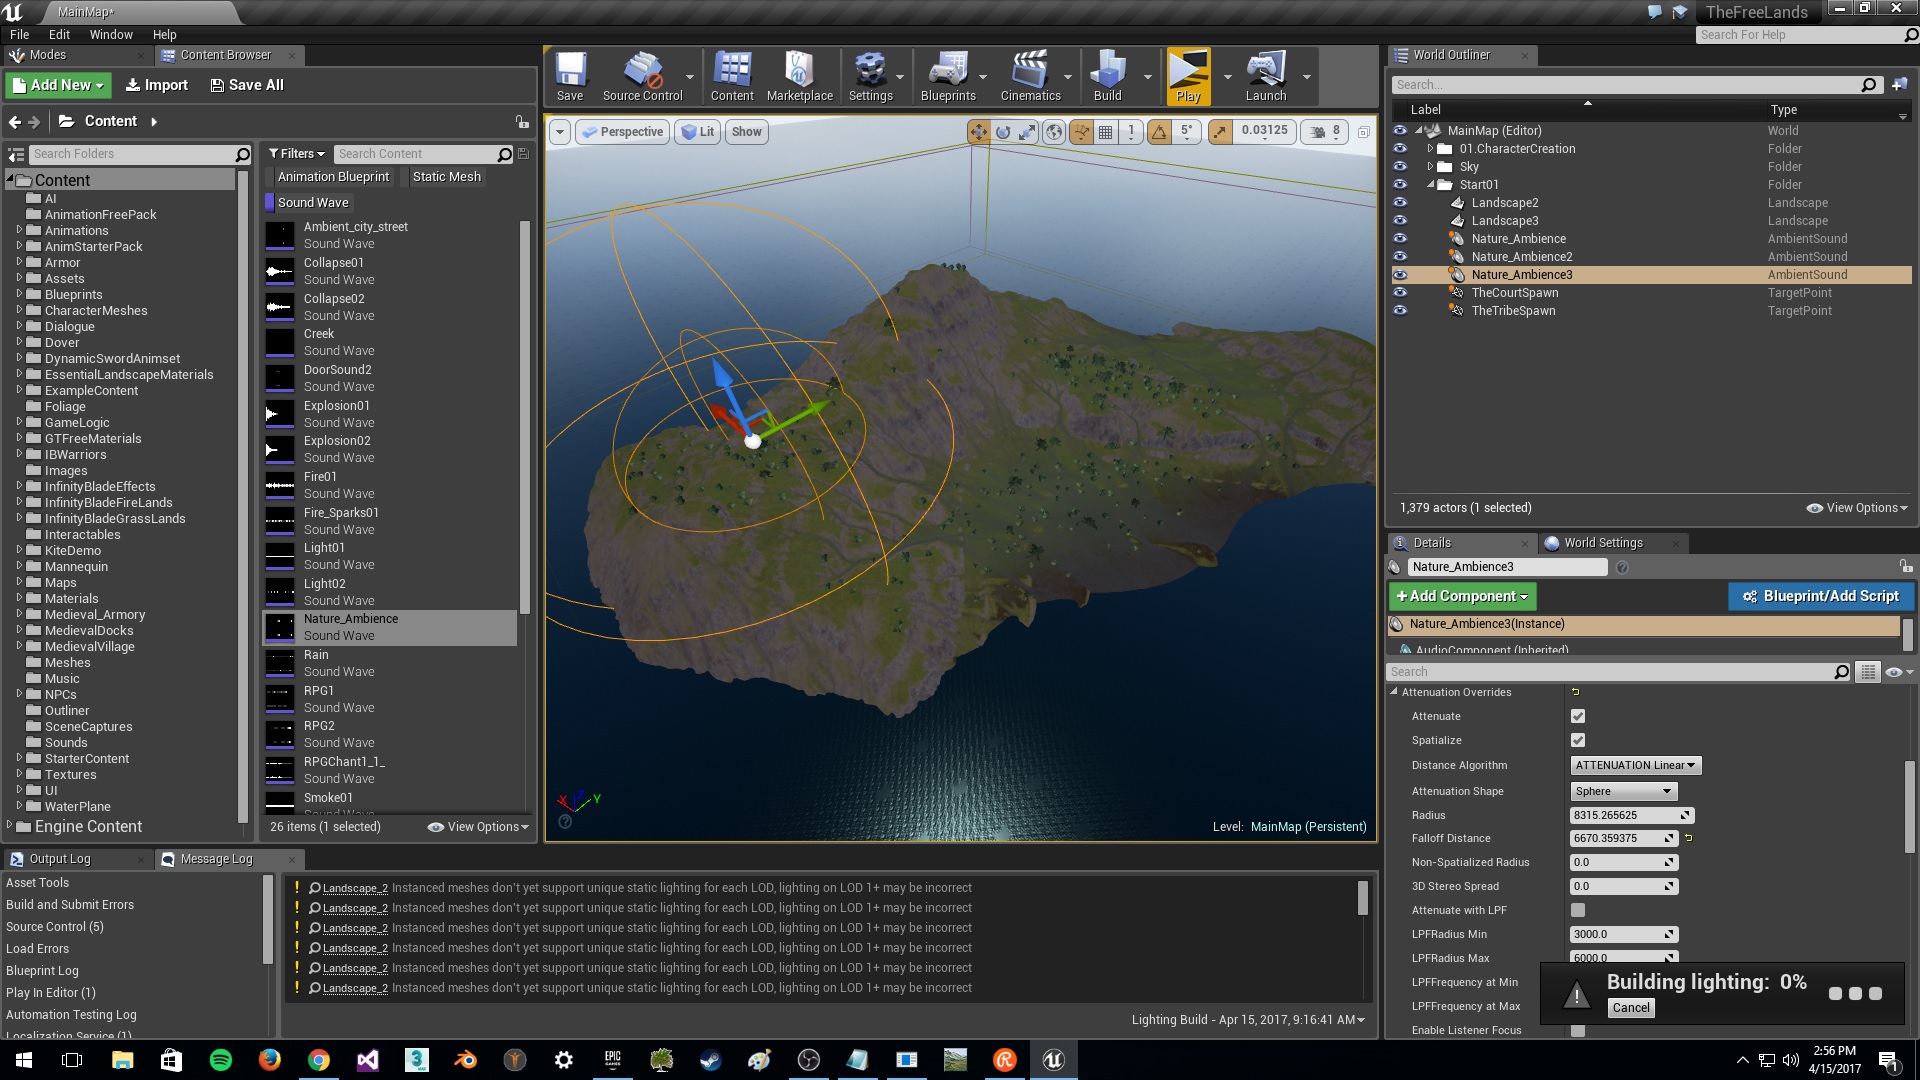Toggle visibility eye for Nature_Ambience2
This screenshot has height=1080, width=1920.
(x=1400, y=257)
